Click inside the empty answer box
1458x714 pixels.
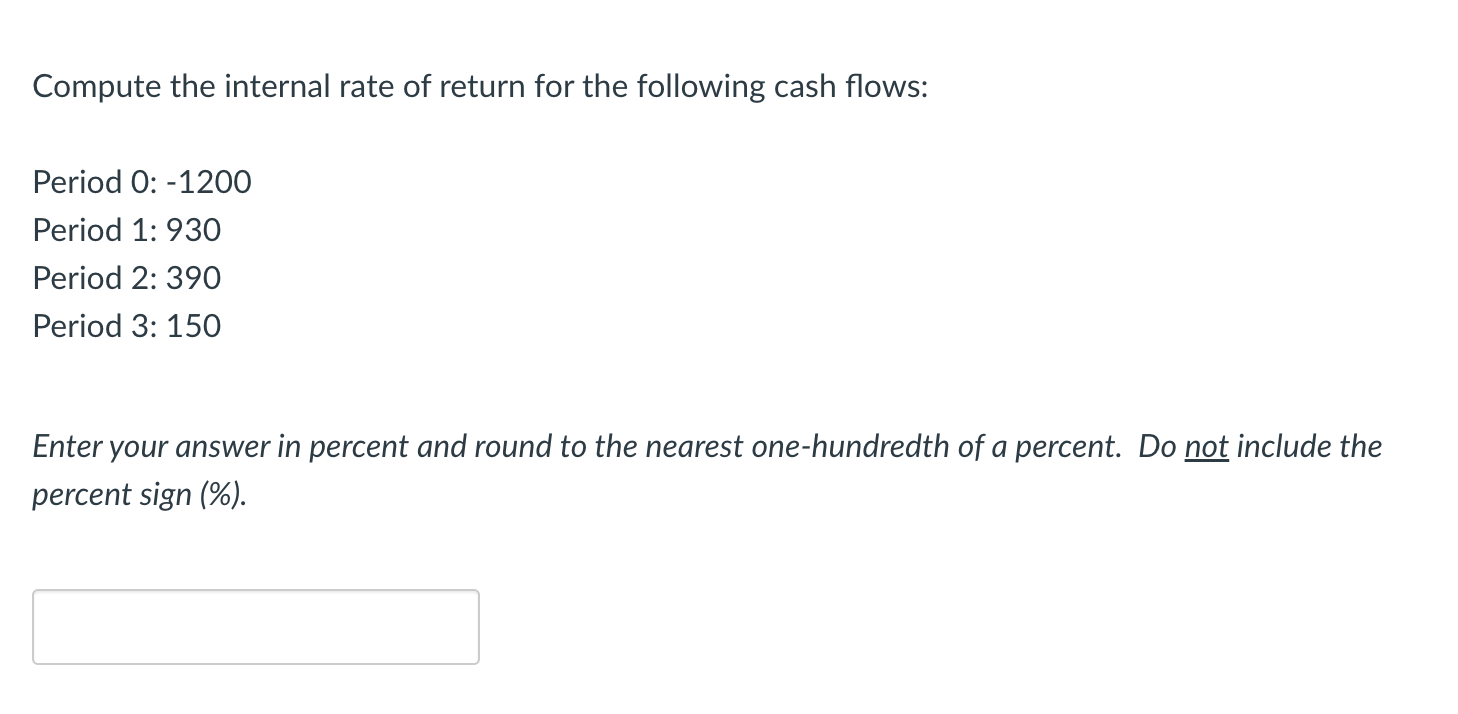(255, 627)
